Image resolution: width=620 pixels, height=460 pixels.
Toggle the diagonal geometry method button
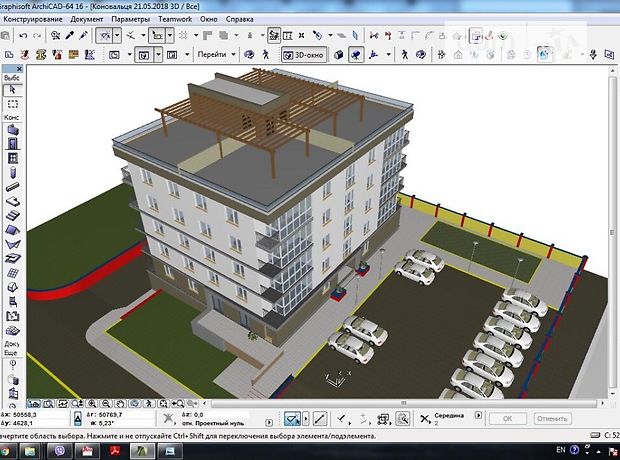320,418
